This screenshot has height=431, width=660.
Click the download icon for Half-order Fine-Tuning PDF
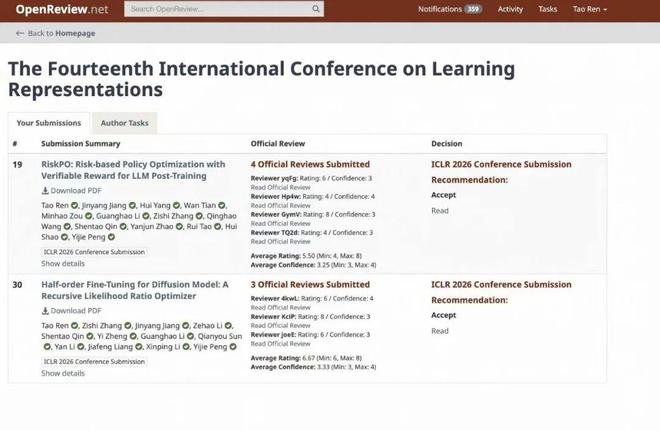click(x=45, y=311)
